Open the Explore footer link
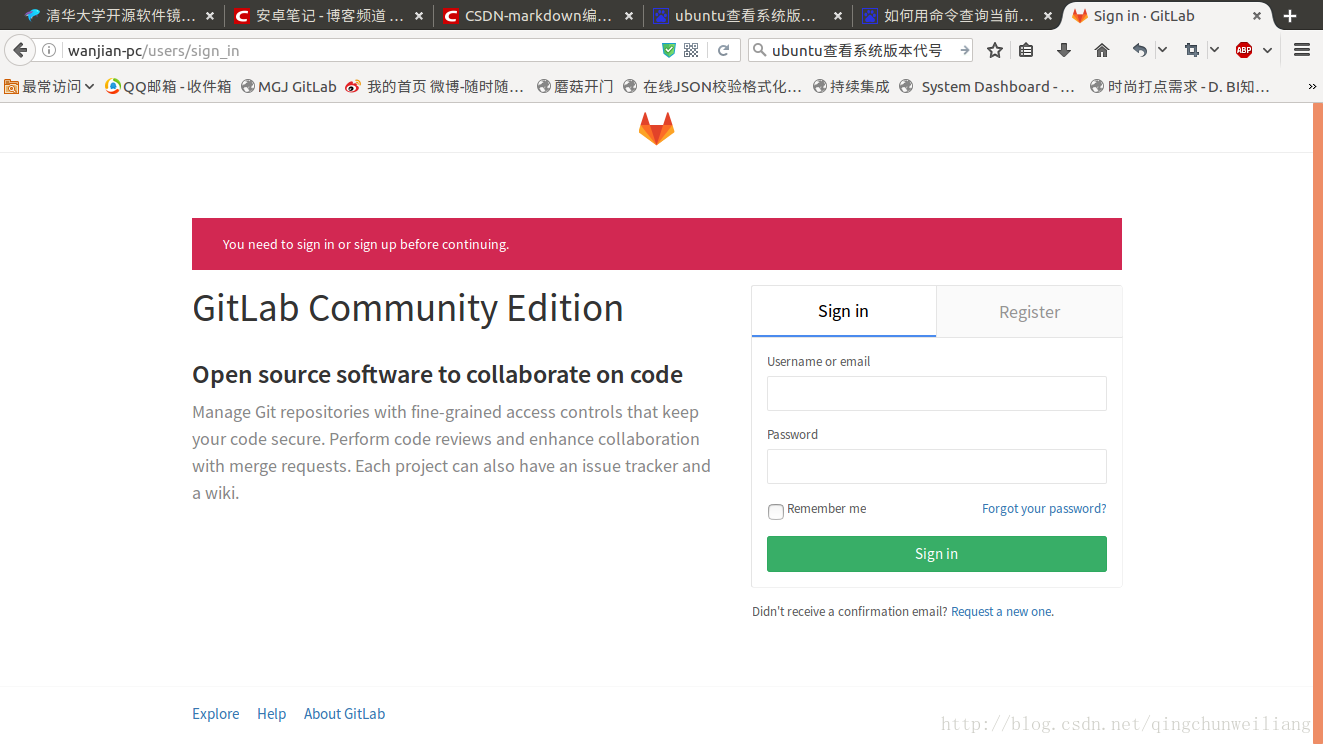The width and height of the screenshot is (1323, 744). point(216,714)
